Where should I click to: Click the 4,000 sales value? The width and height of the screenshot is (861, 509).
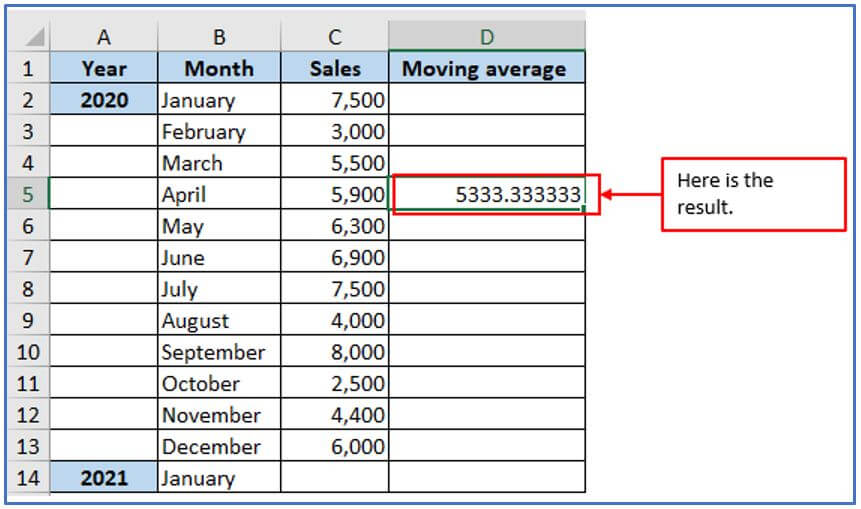[334, 320]
